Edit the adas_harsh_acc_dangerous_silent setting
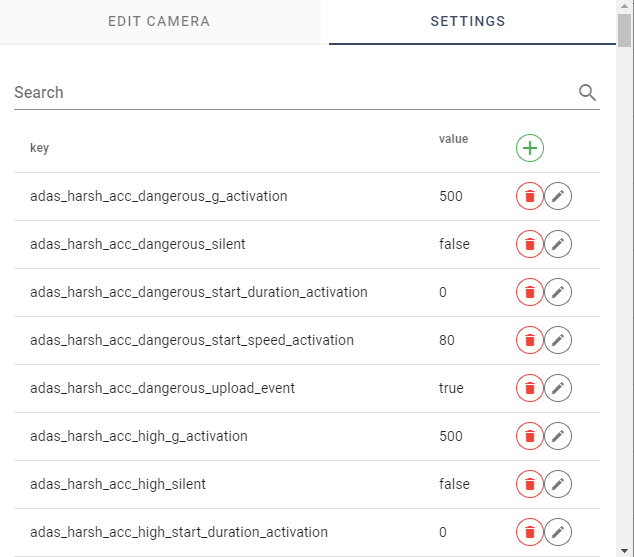 pos(559,244)
